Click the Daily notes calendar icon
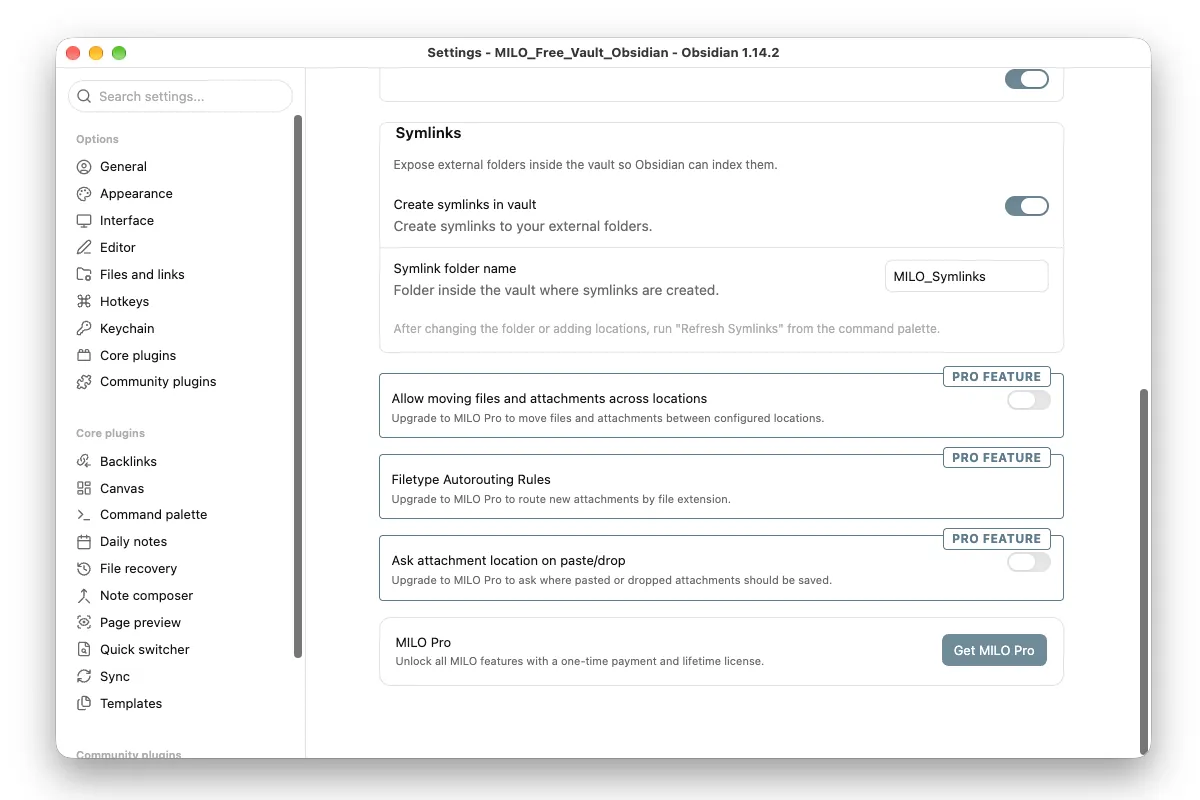The image size is (1200, 800). pyautogui.click(x=84, y=542)
